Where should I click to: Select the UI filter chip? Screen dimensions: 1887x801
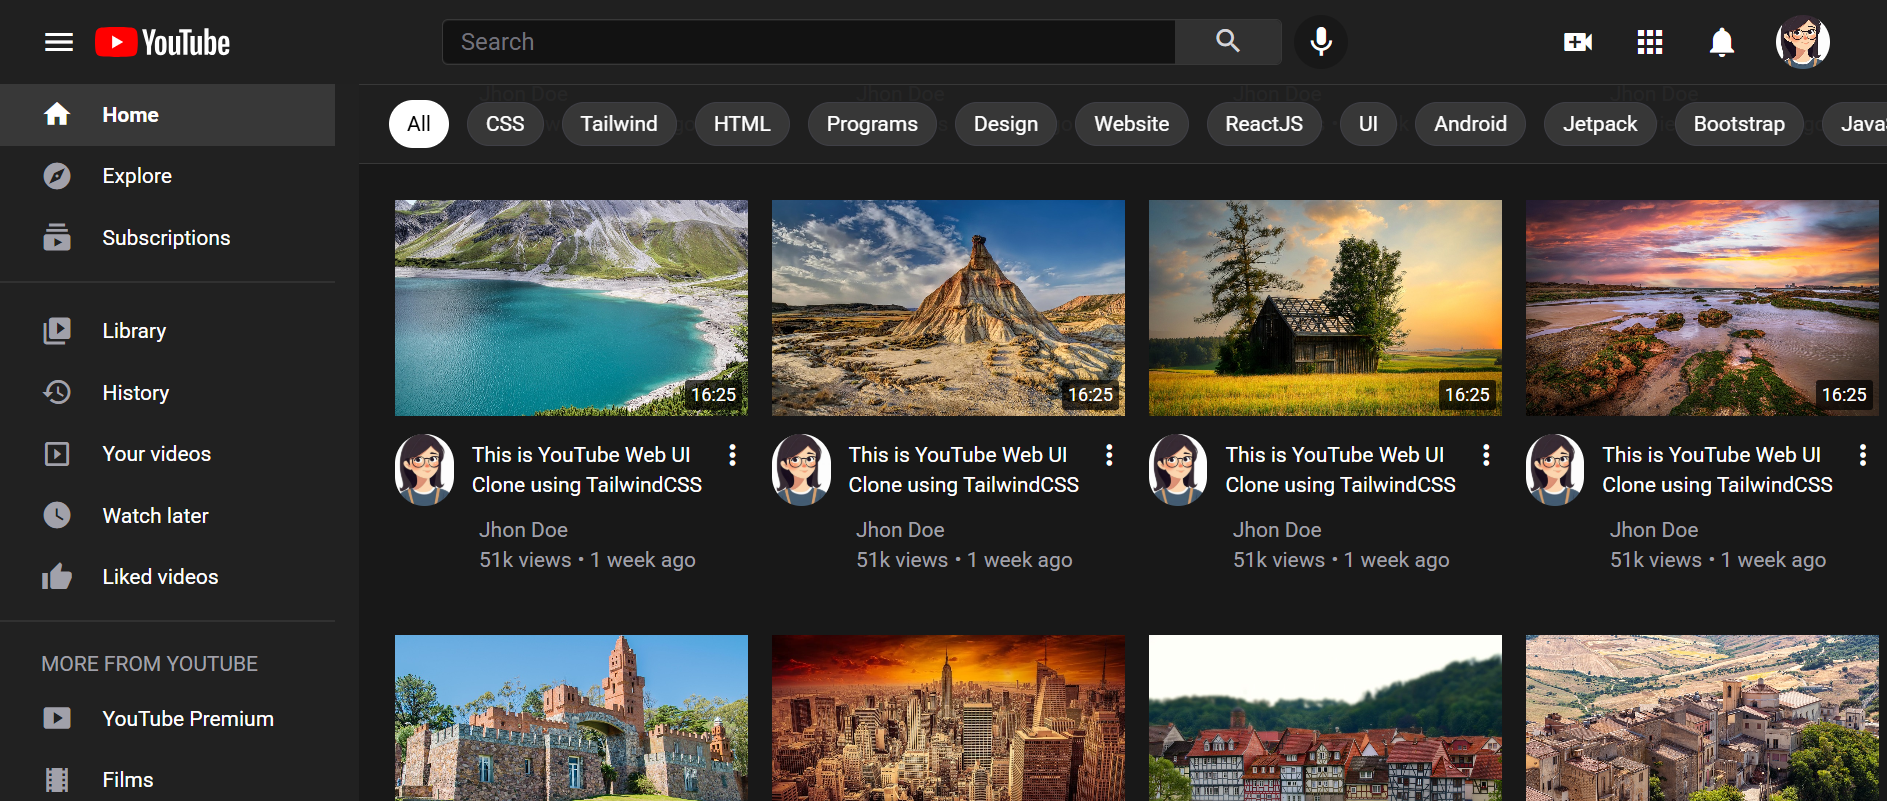1368,124
